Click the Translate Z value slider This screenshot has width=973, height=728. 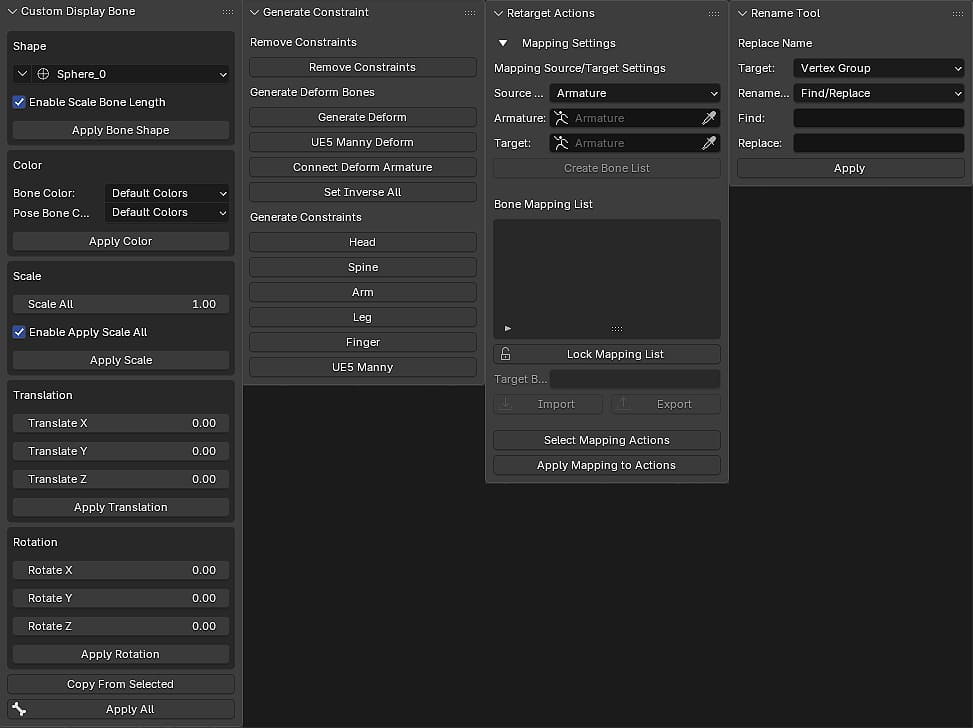[x=121, y=479]
